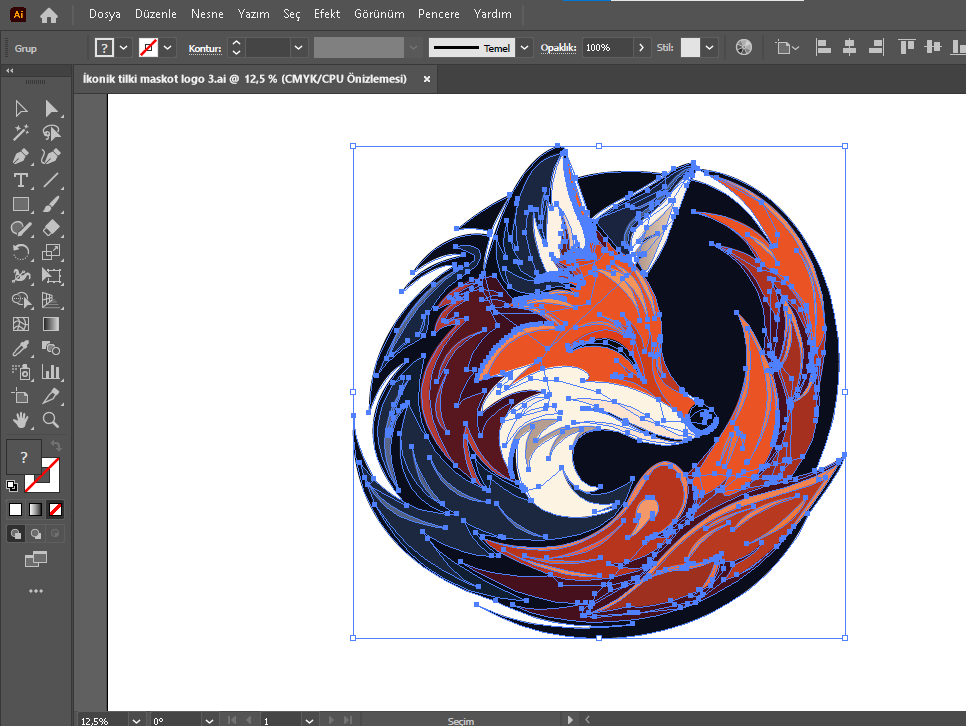
Task: Select the Pen tool
Action: point(21,157)
